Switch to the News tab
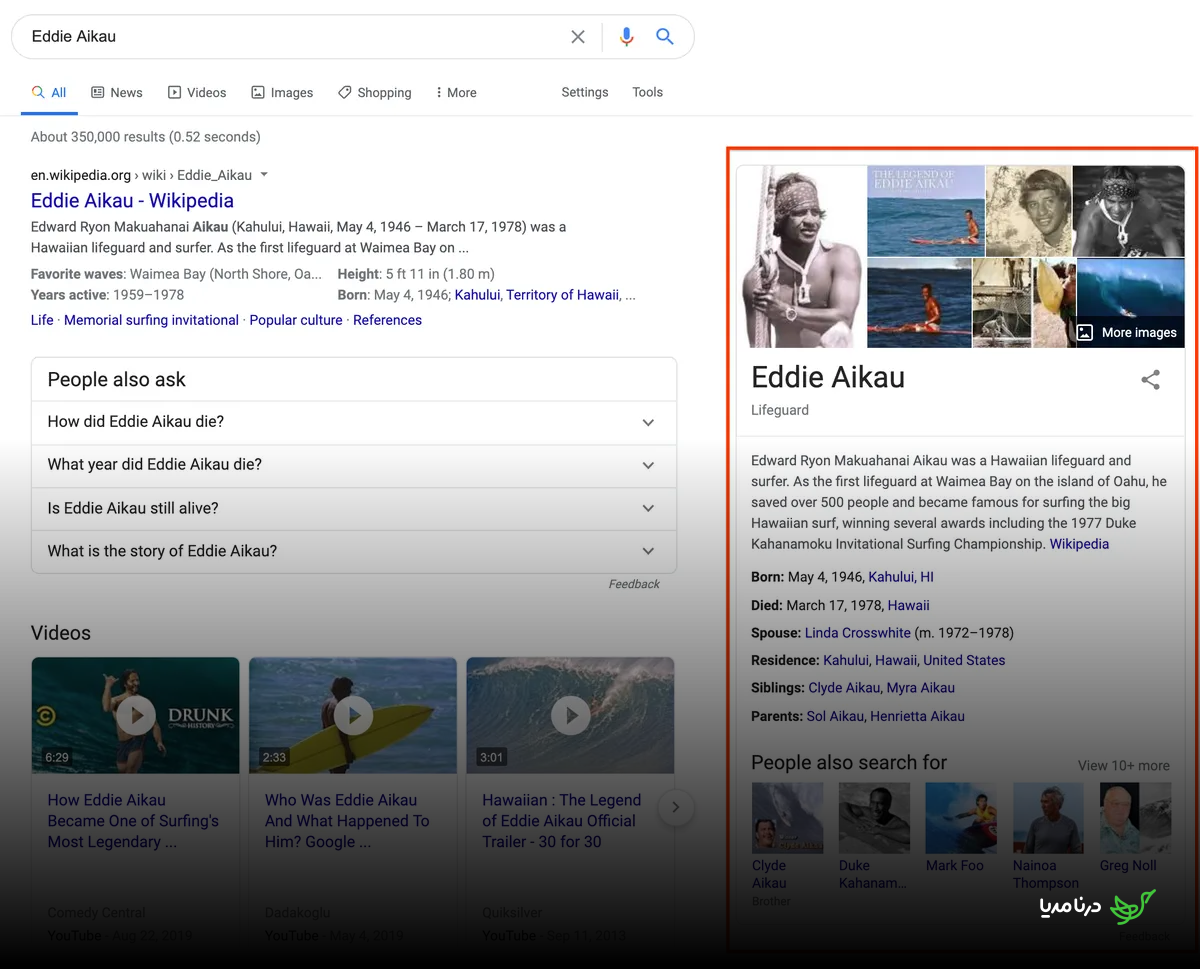Viewport: 1200px width, 969px height. pyautogui.click(x=117, y=92)
